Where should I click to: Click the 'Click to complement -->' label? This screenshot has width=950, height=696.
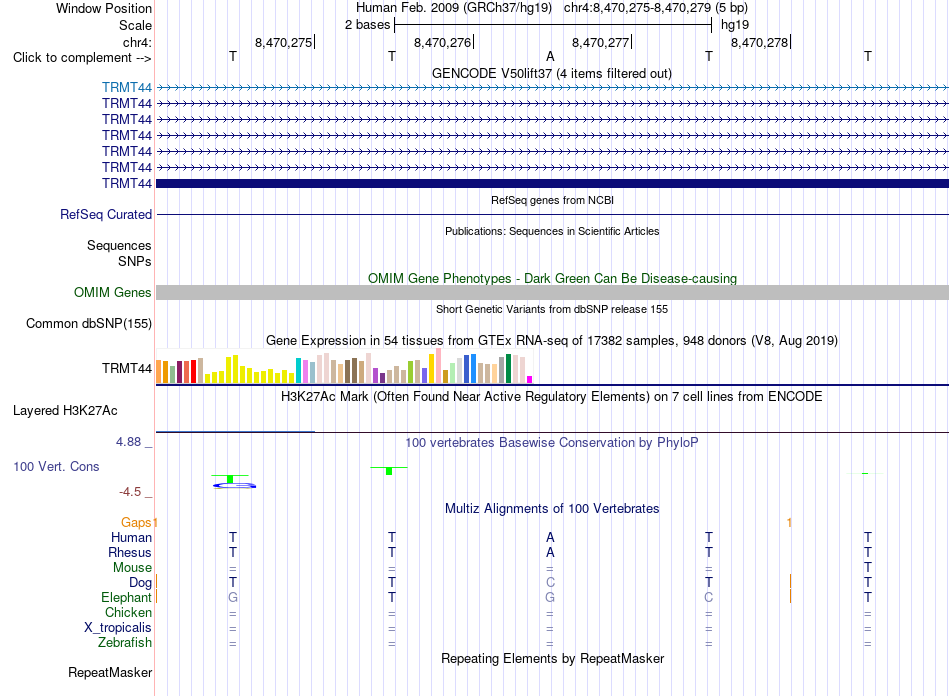point(82,58)
